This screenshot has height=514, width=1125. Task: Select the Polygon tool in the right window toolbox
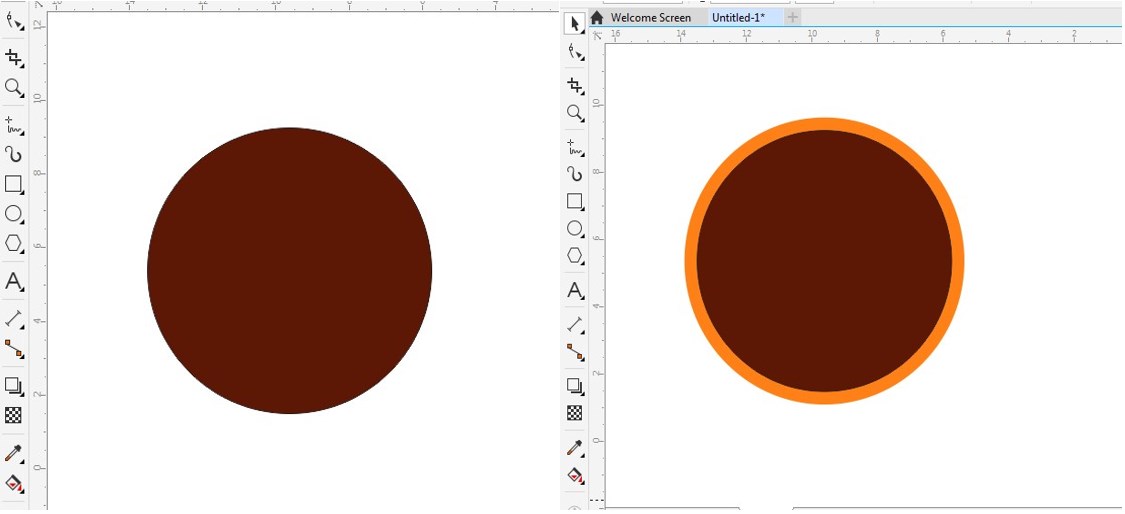575,255
